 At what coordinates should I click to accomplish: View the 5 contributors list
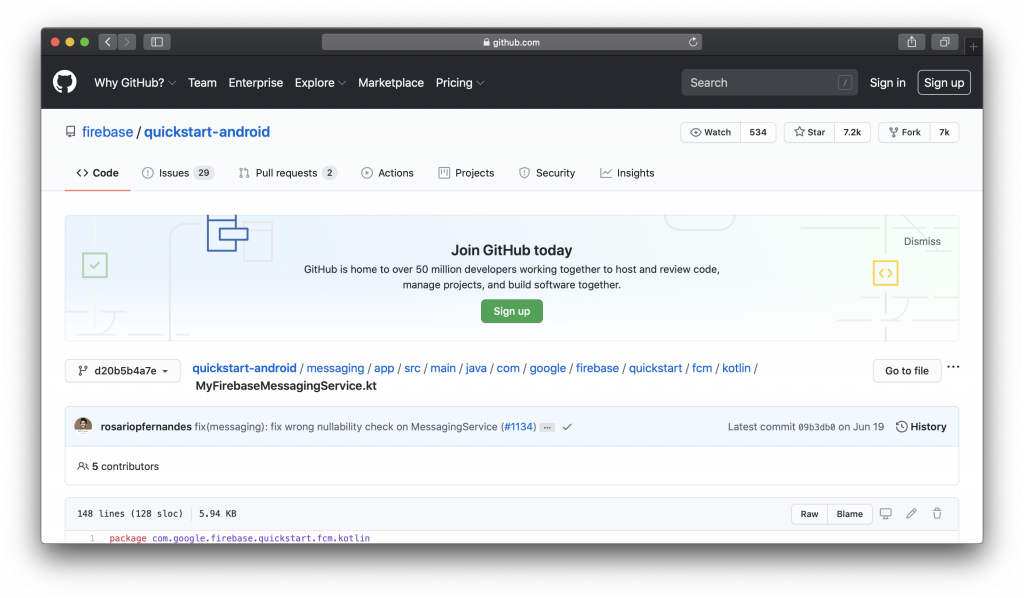click(118, 467)
